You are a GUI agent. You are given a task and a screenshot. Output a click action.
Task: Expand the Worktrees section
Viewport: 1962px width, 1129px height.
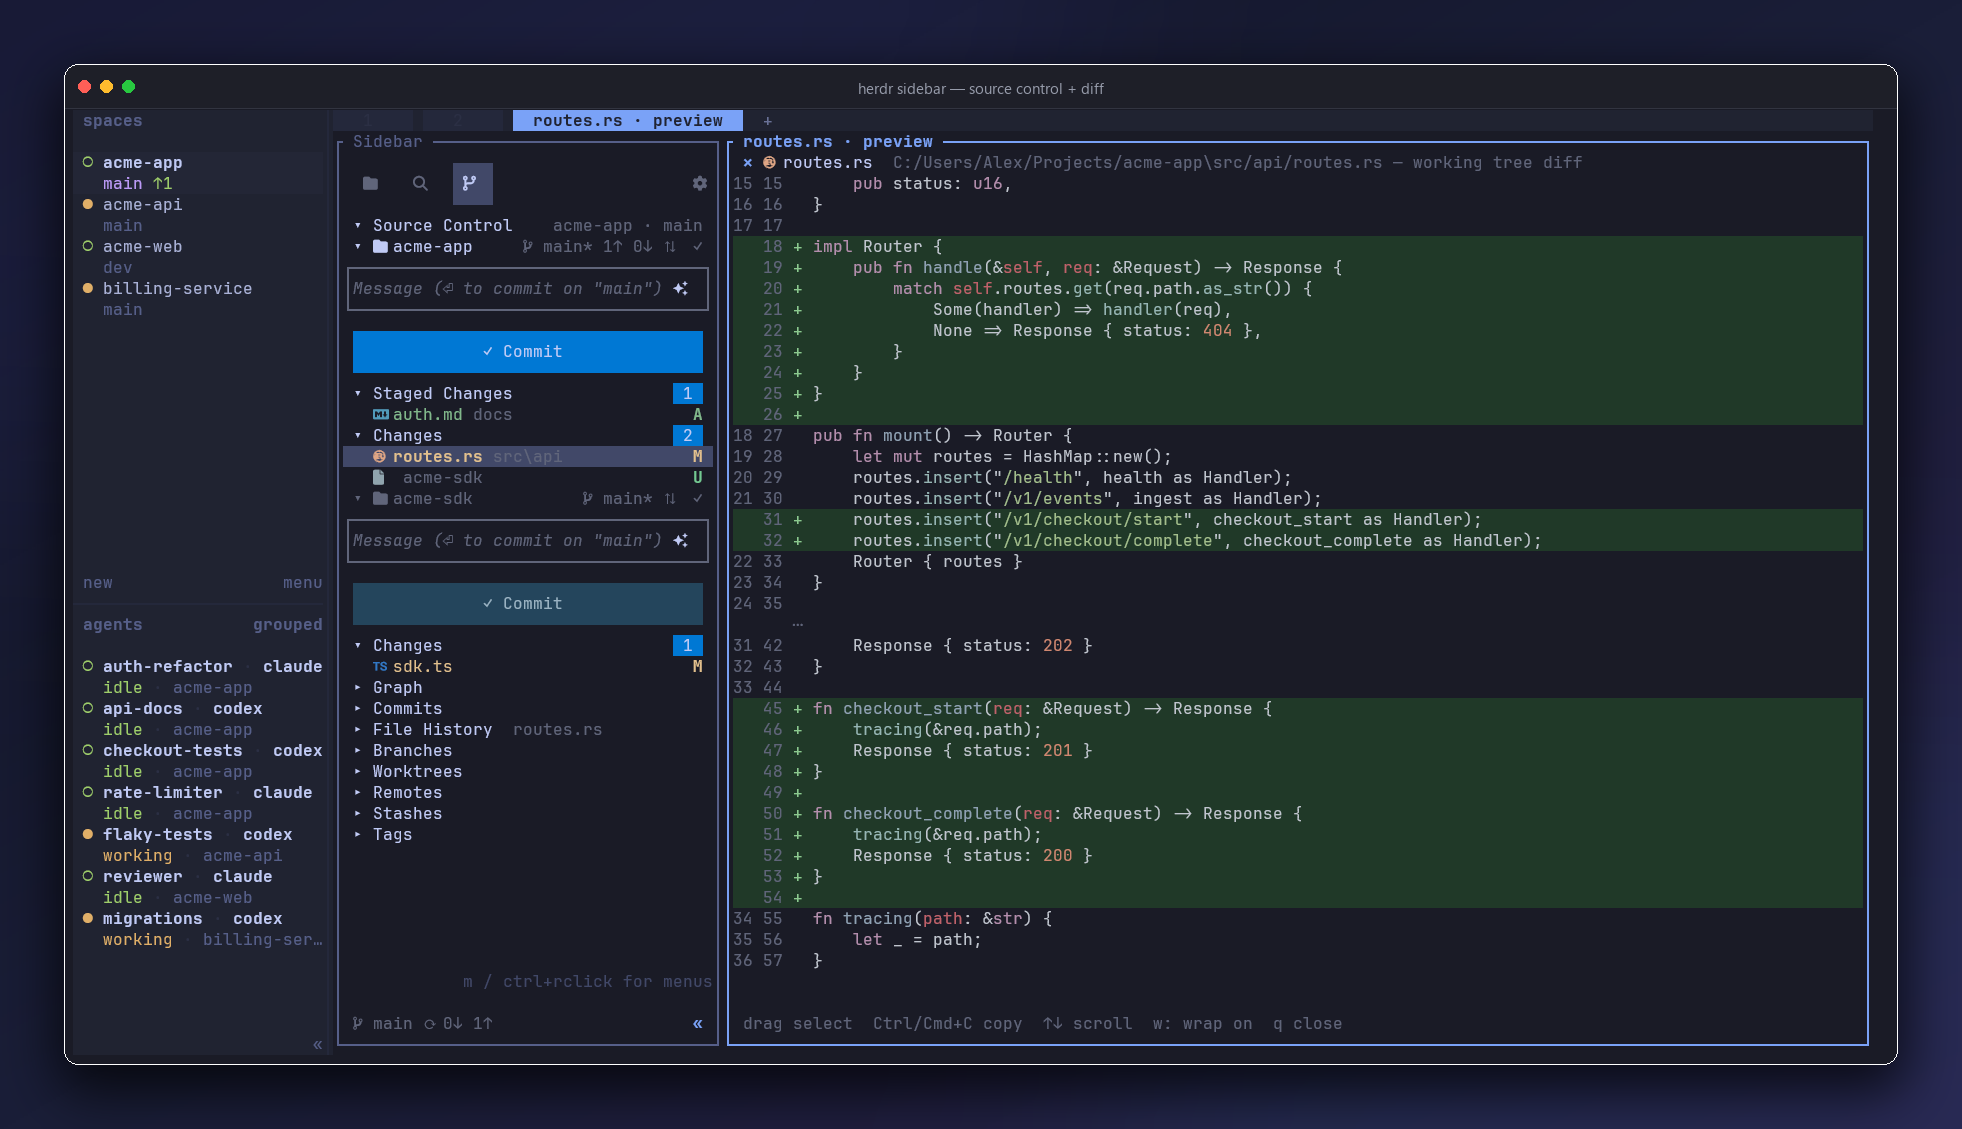click(x=358, y=772)
